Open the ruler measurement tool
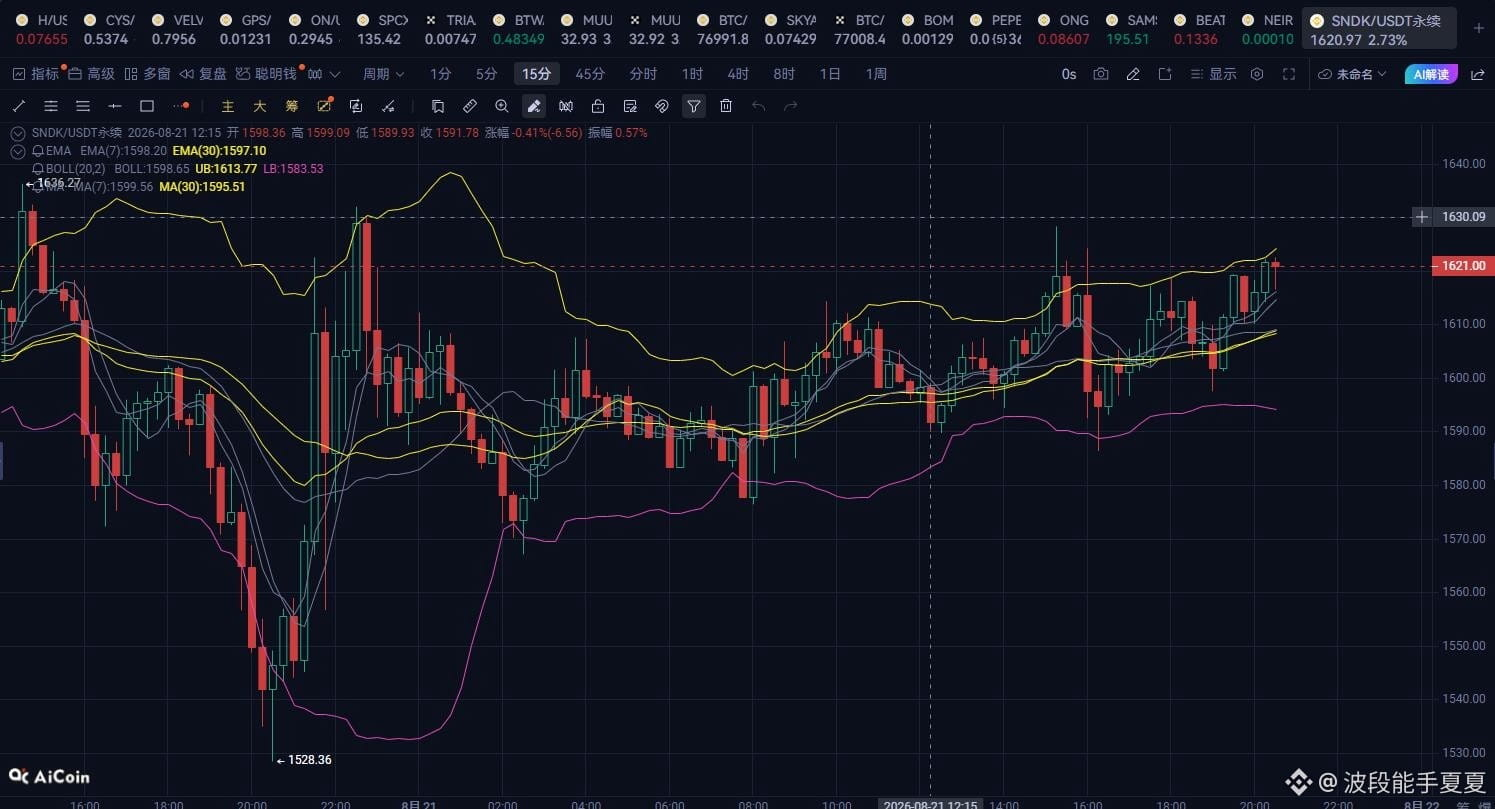 pos(470,106)
